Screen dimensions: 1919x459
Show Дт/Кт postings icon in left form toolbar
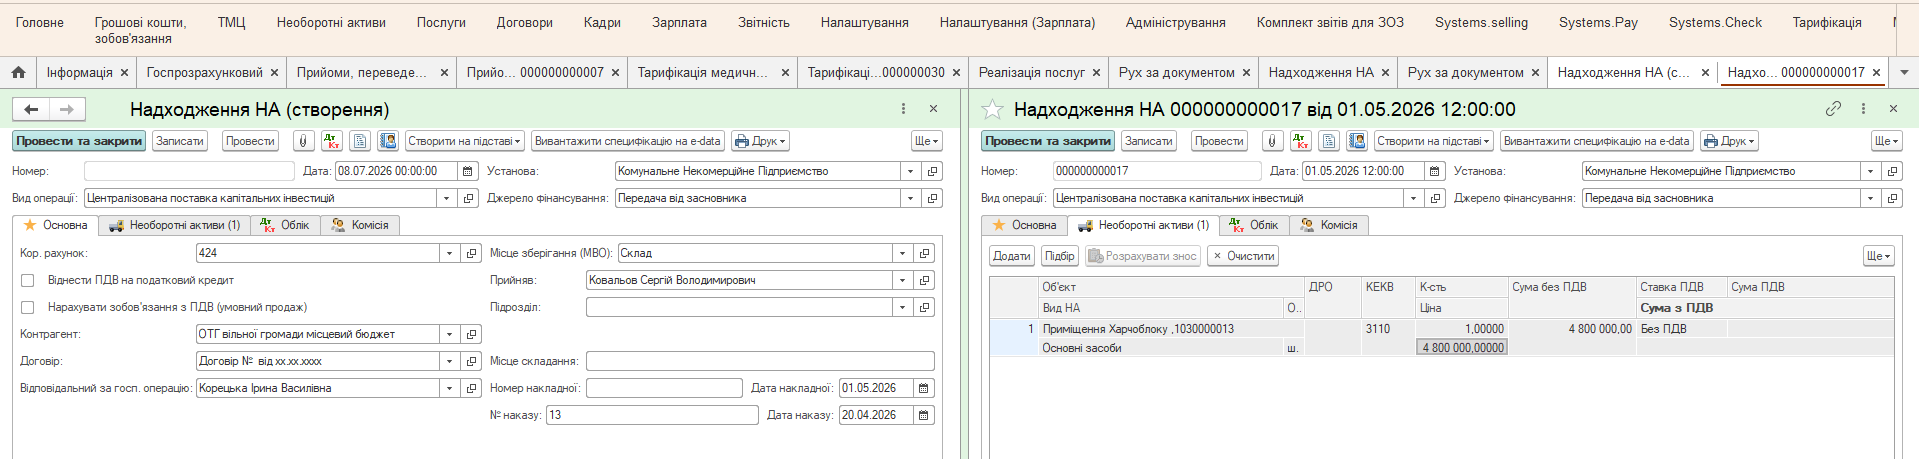coord(331,141)
